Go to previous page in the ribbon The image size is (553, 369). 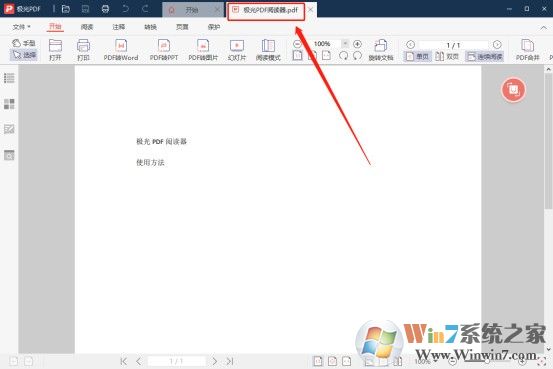410,44
